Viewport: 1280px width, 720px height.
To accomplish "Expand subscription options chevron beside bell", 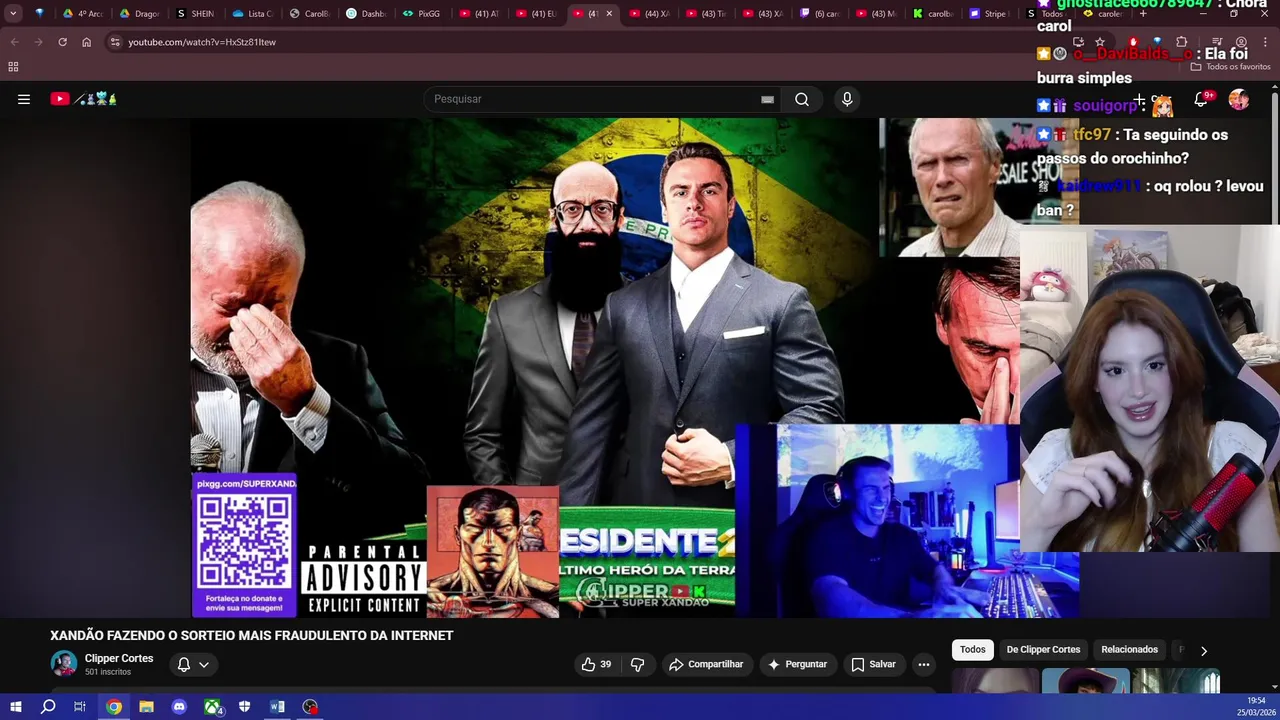I will [204, 664].
